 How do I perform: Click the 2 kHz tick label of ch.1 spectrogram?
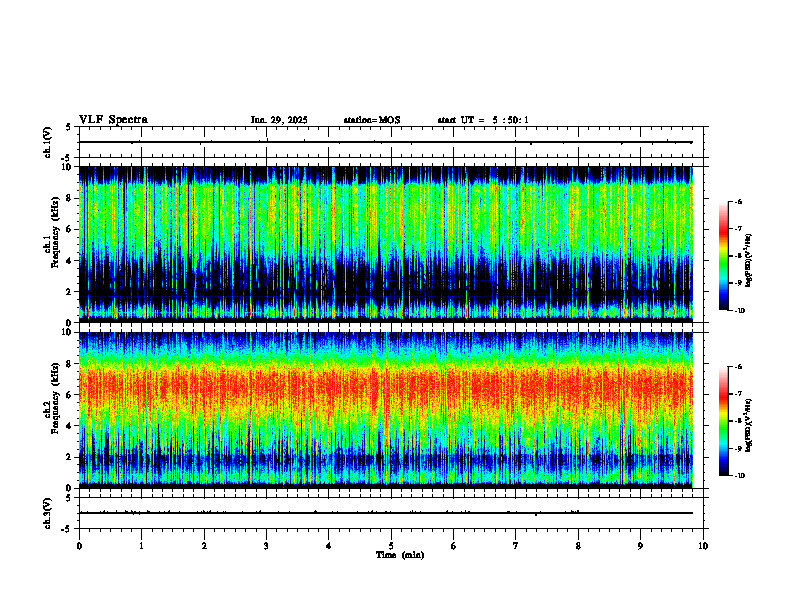point(70,291)
